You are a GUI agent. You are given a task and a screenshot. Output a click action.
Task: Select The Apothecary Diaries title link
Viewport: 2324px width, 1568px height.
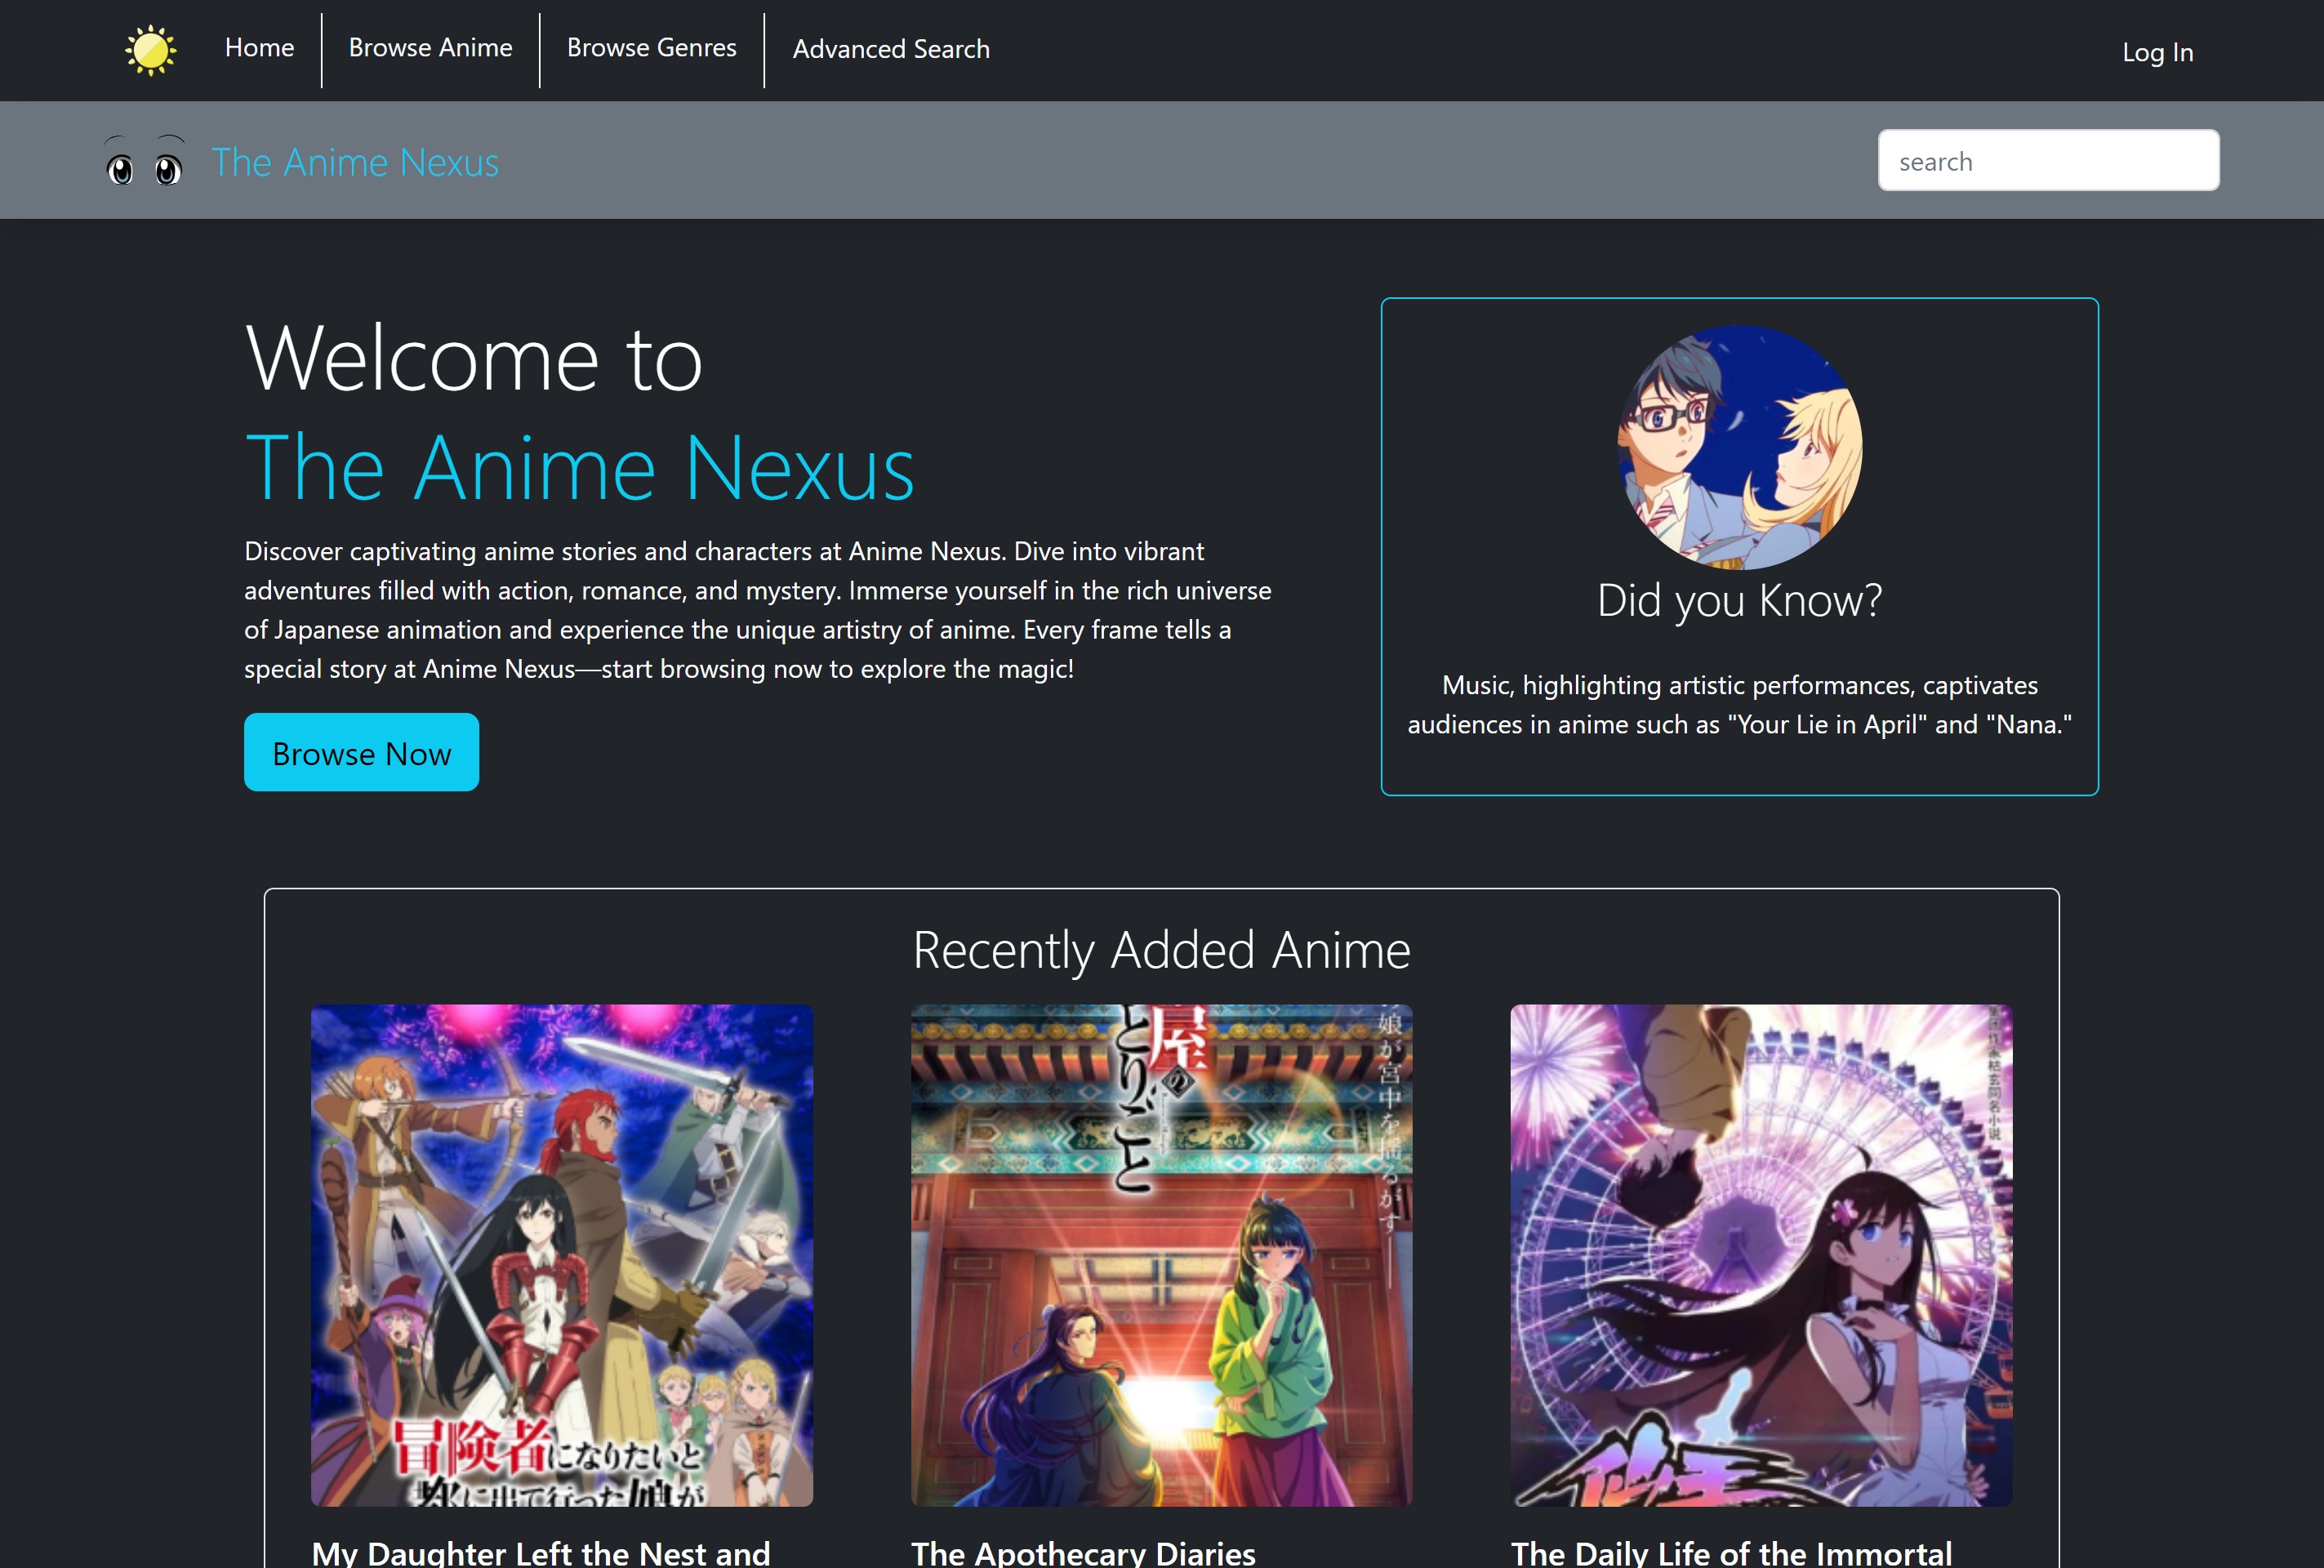pyautogui.click(x=1083, y=1553)
